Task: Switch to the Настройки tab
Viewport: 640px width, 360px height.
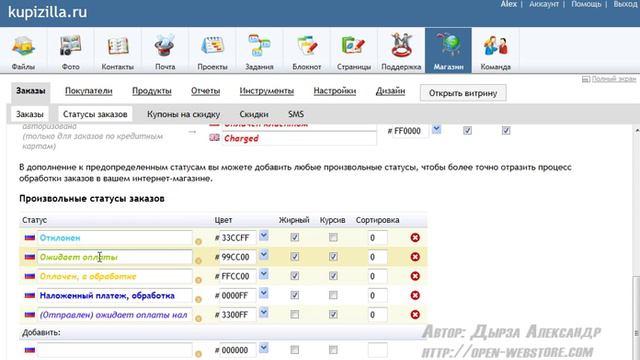Action: pos(335,91)
